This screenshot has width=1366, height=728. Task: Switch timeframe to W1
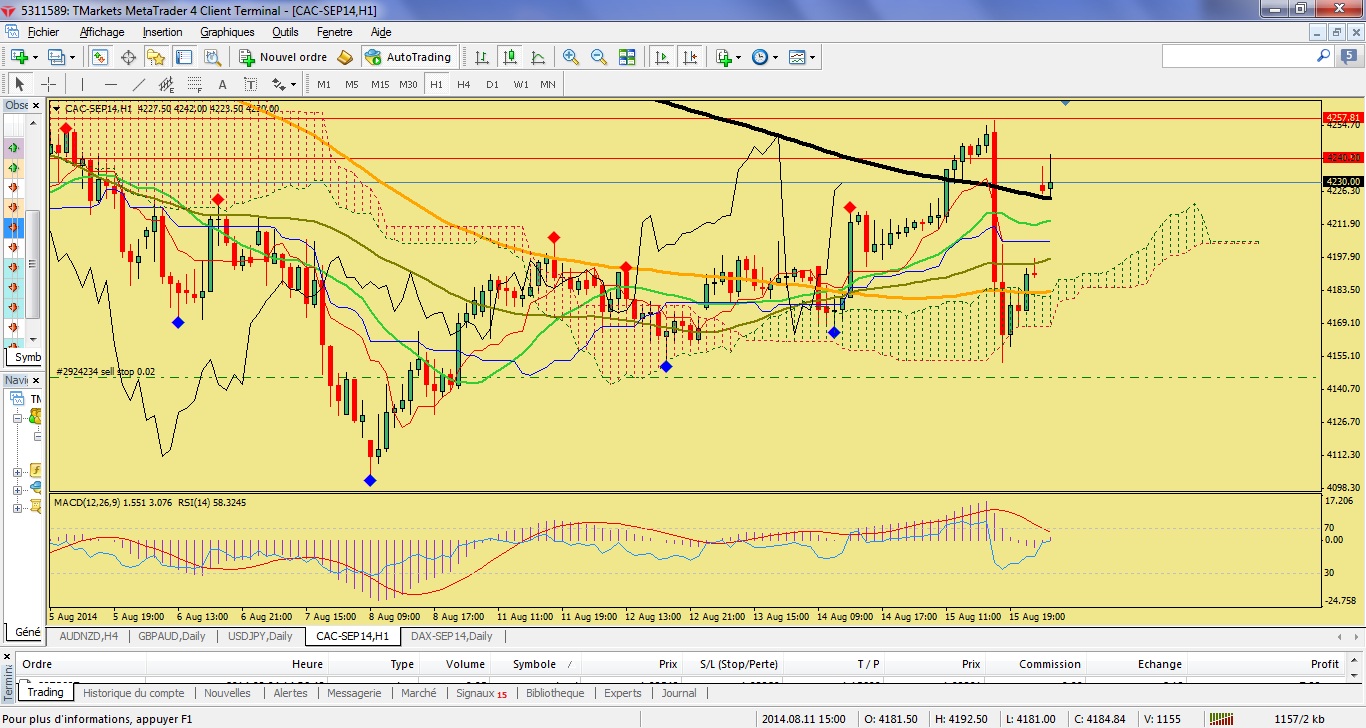521,84
